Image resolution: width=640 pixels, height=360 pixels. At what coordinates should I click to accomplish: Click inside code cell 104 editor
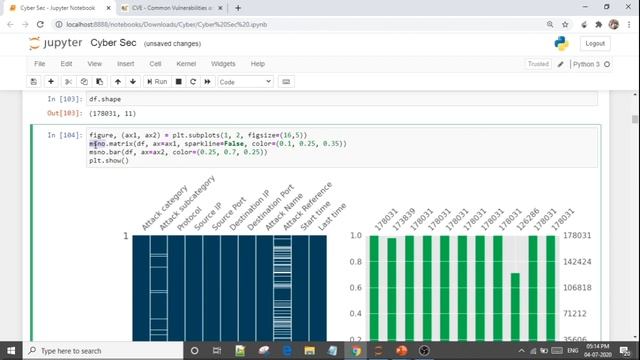coord(342,147)
